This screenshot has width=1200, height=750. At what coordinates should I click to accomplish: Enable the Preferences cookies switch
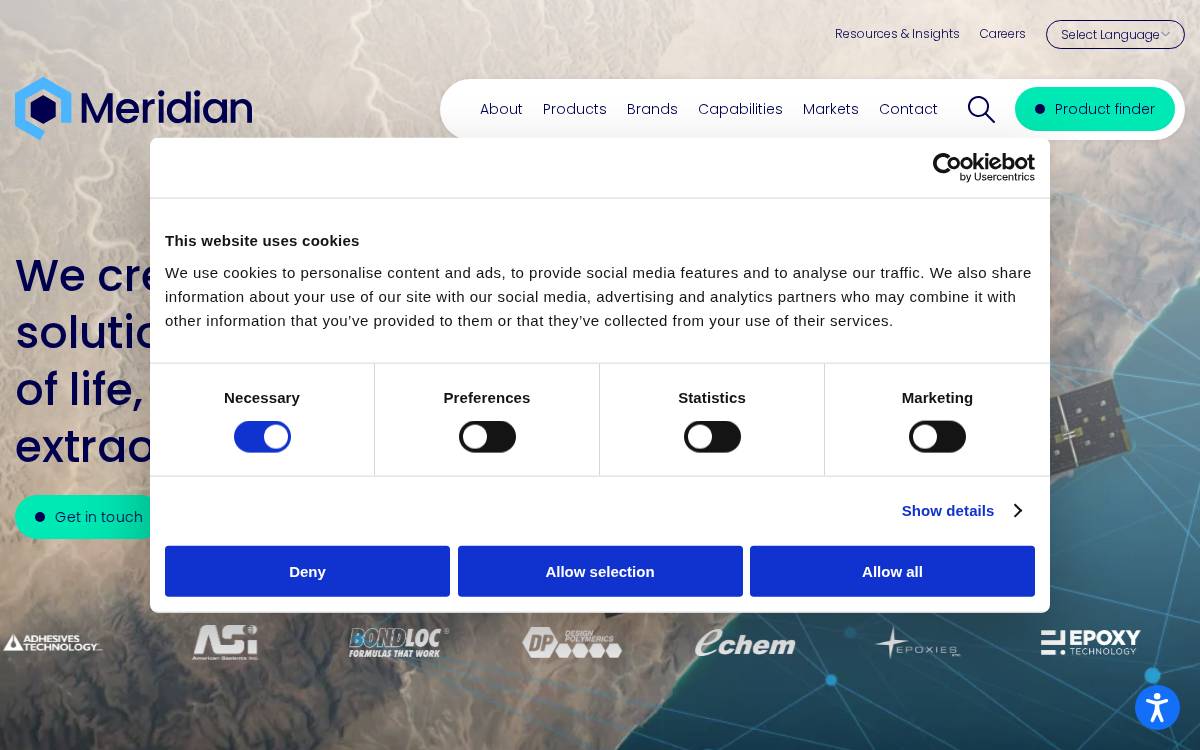coord(487,437)
